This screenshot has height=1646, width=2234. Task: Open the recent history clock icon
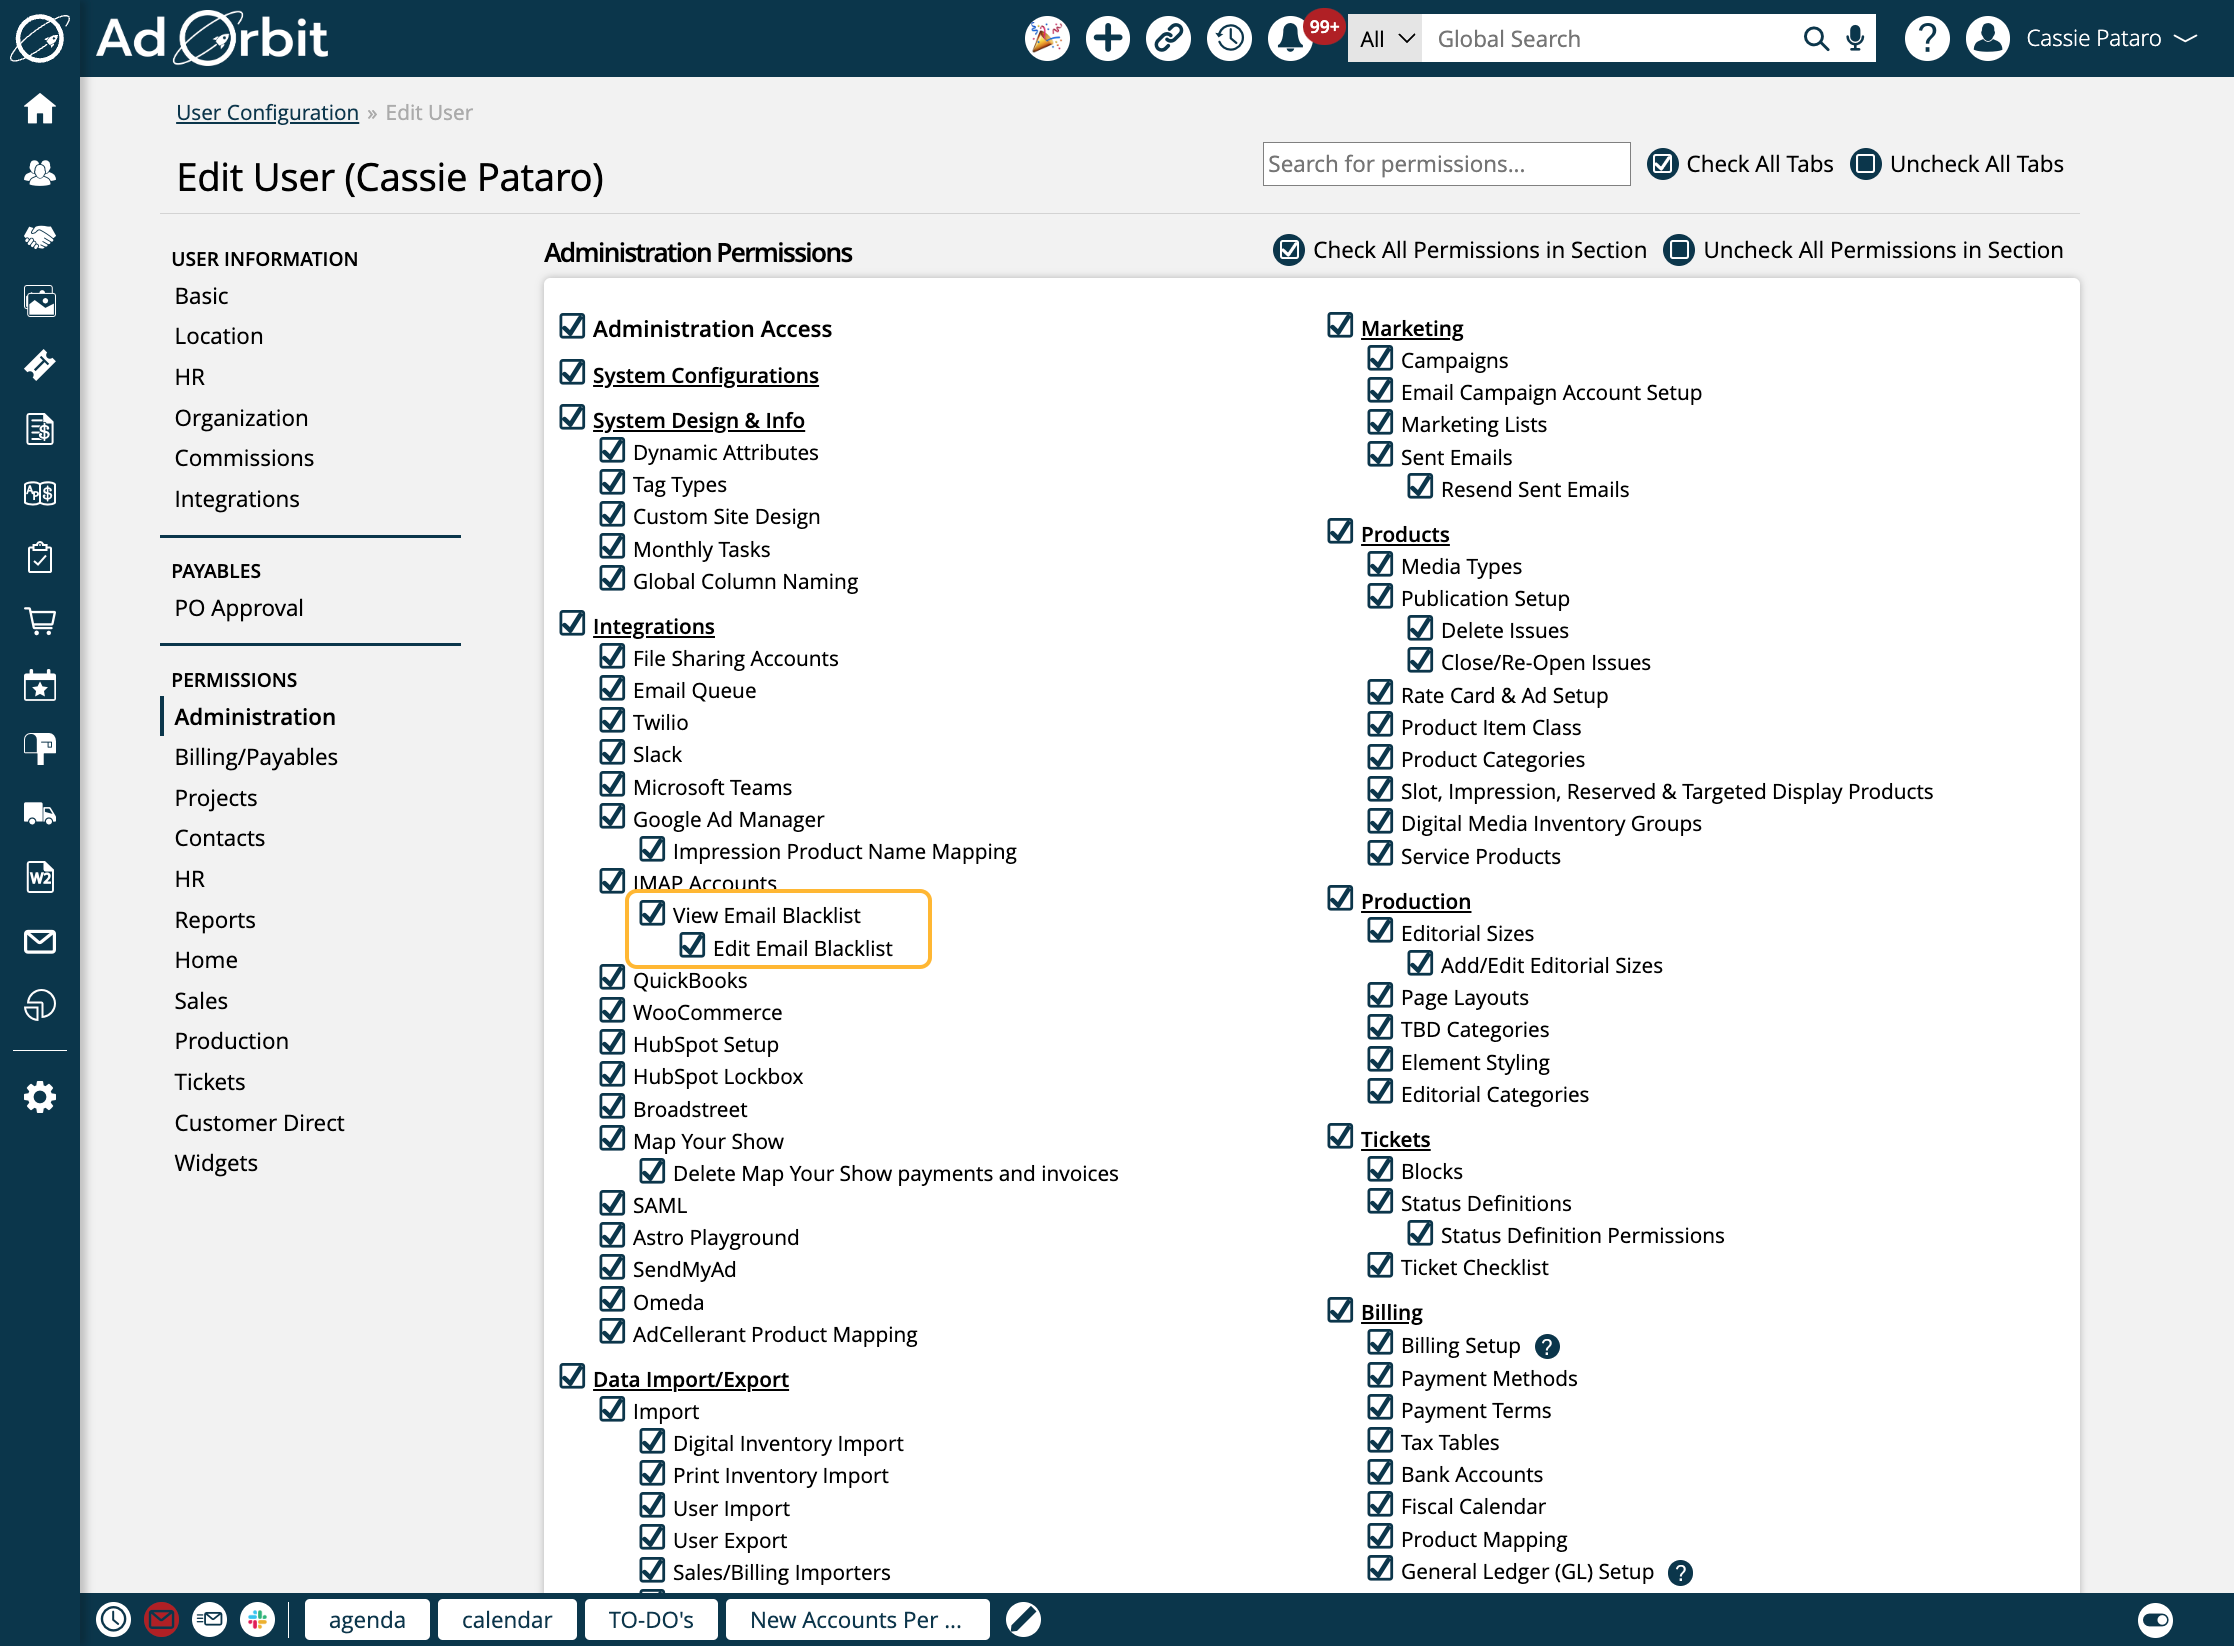[x=1229, y=39]
